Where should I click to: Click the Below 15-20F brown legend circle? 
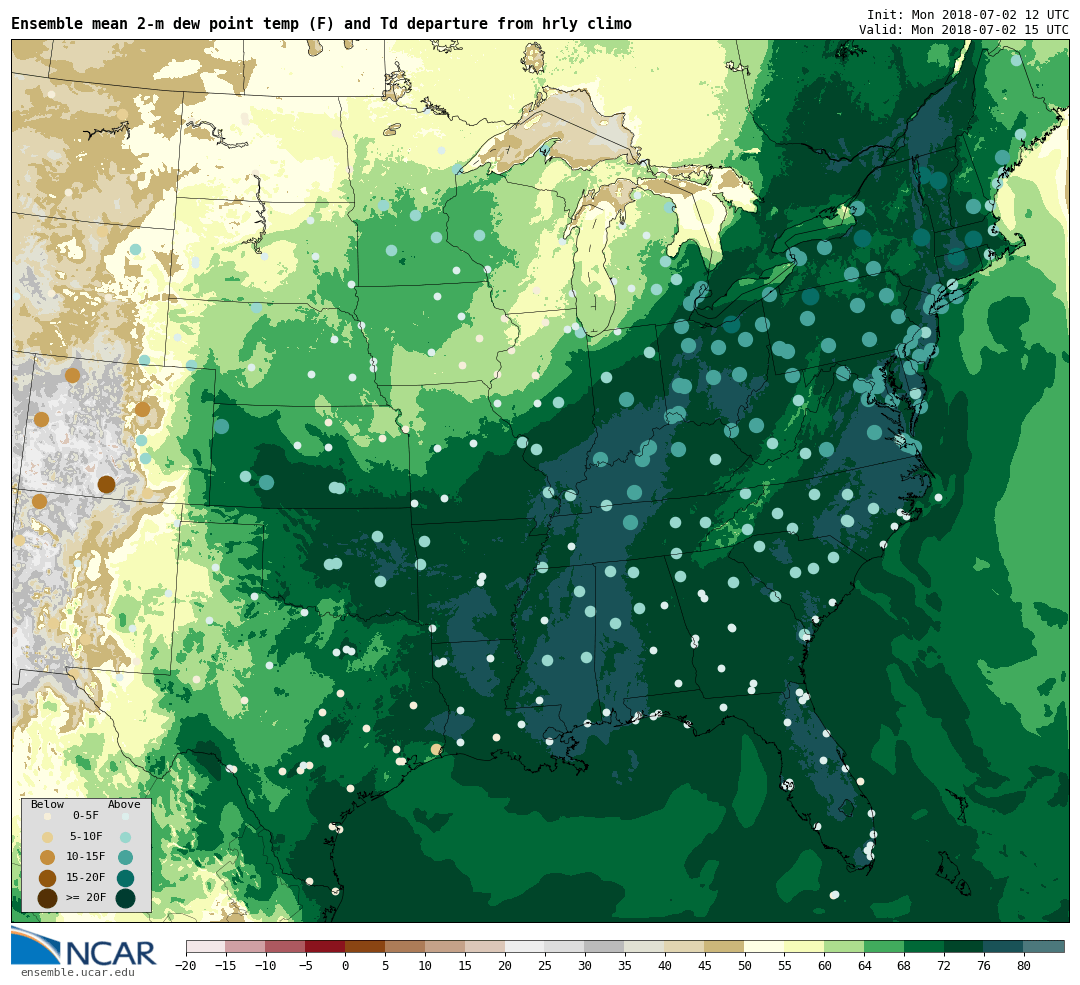coord(48,878)
